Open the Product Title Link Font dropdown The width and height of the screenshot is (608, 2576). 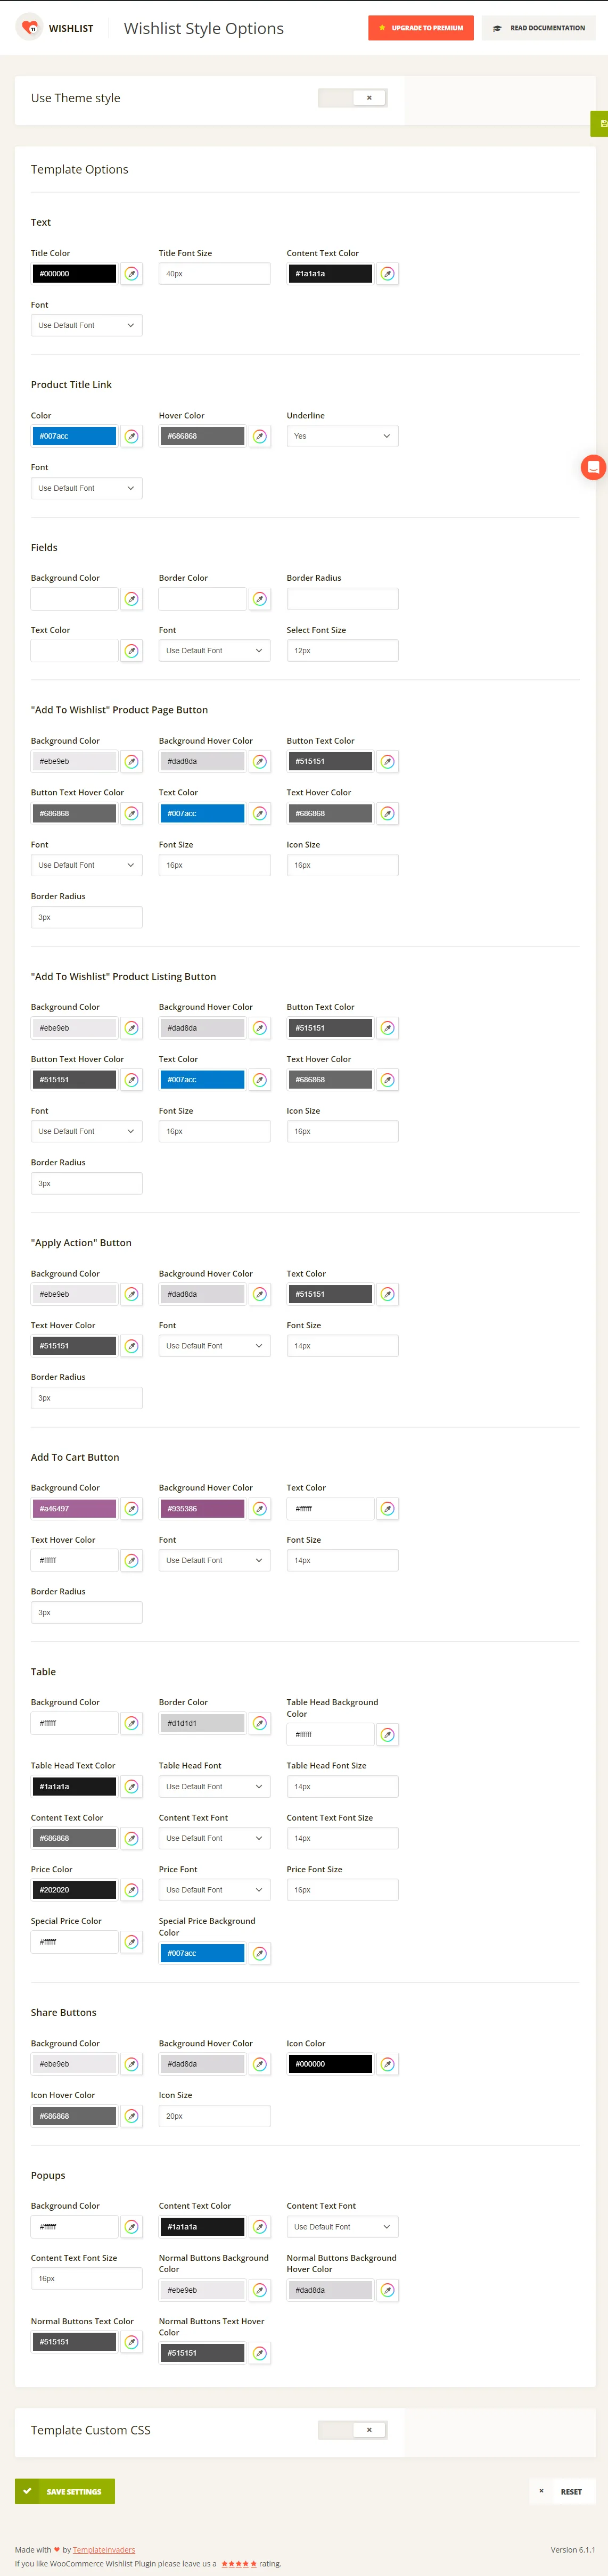coord(86,488)
